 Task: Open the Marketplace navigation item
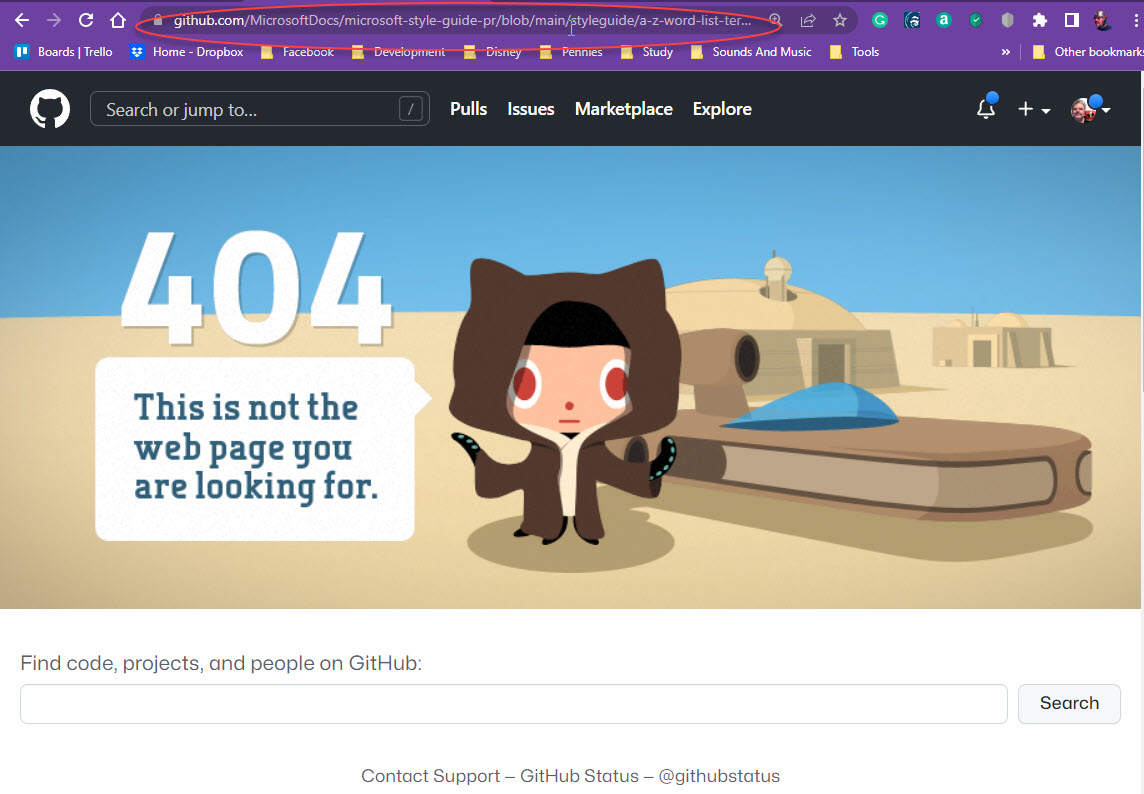(623, 110)
